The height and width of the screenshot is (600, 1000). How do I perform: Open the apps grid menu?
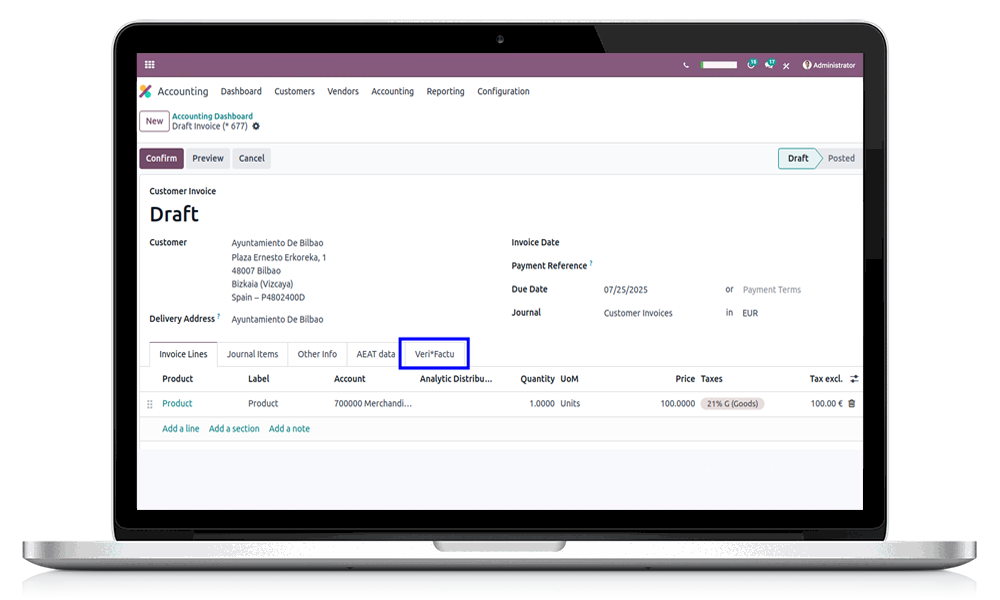(x=149, y=64)
